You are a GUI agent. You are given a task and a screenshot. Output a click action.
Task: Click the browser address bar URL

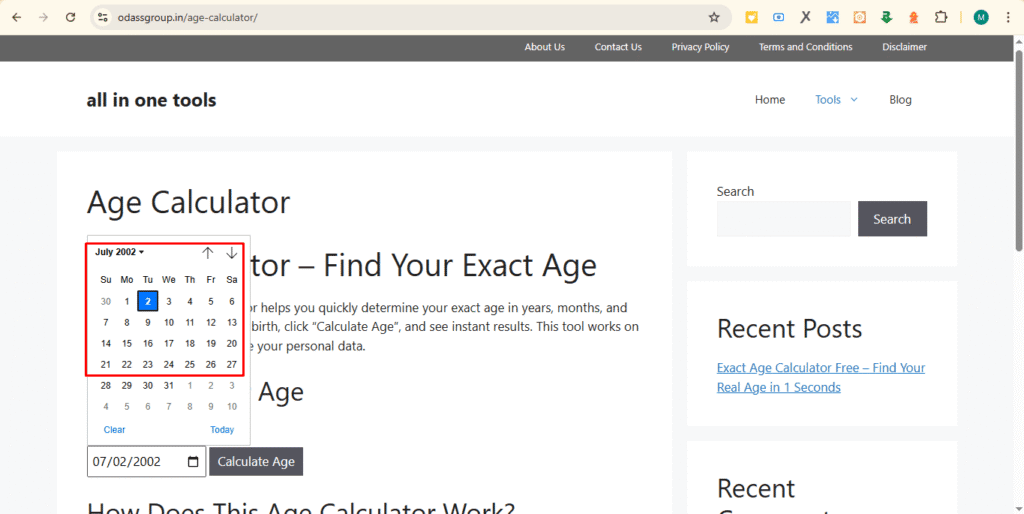(187, 18)
